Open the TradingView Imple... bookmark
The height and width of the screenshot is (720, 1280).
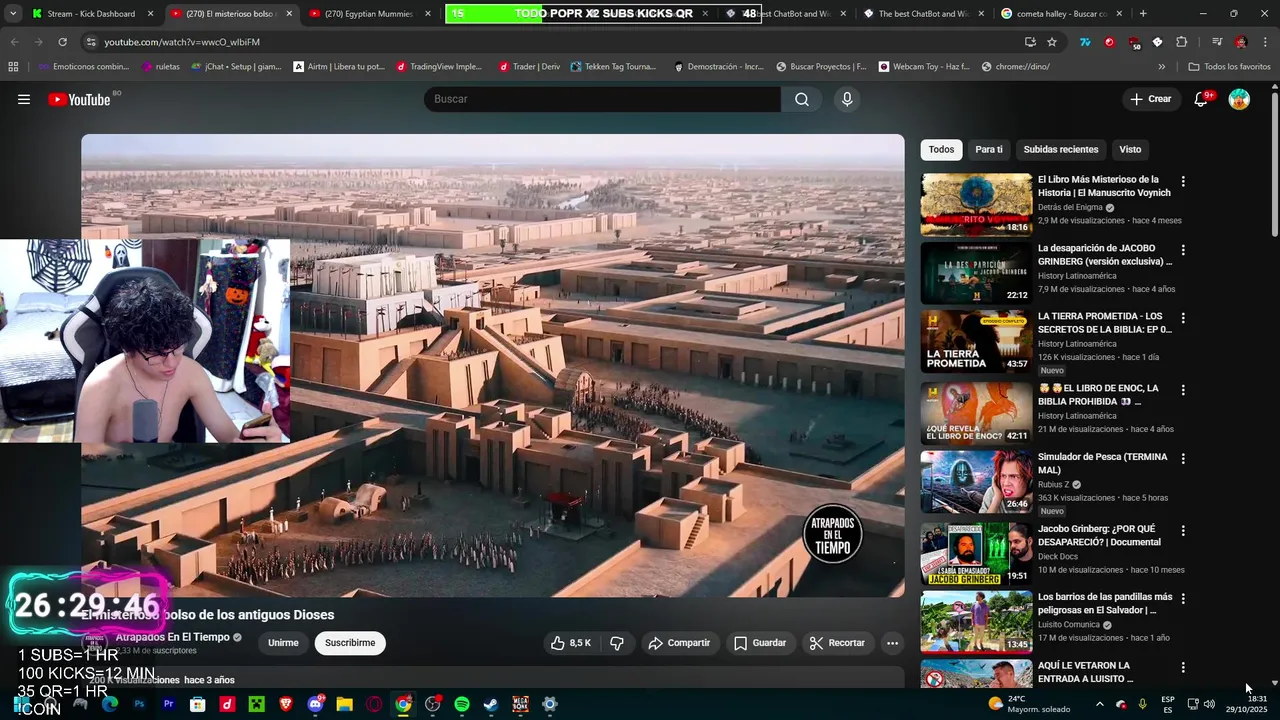pos(439,67)
